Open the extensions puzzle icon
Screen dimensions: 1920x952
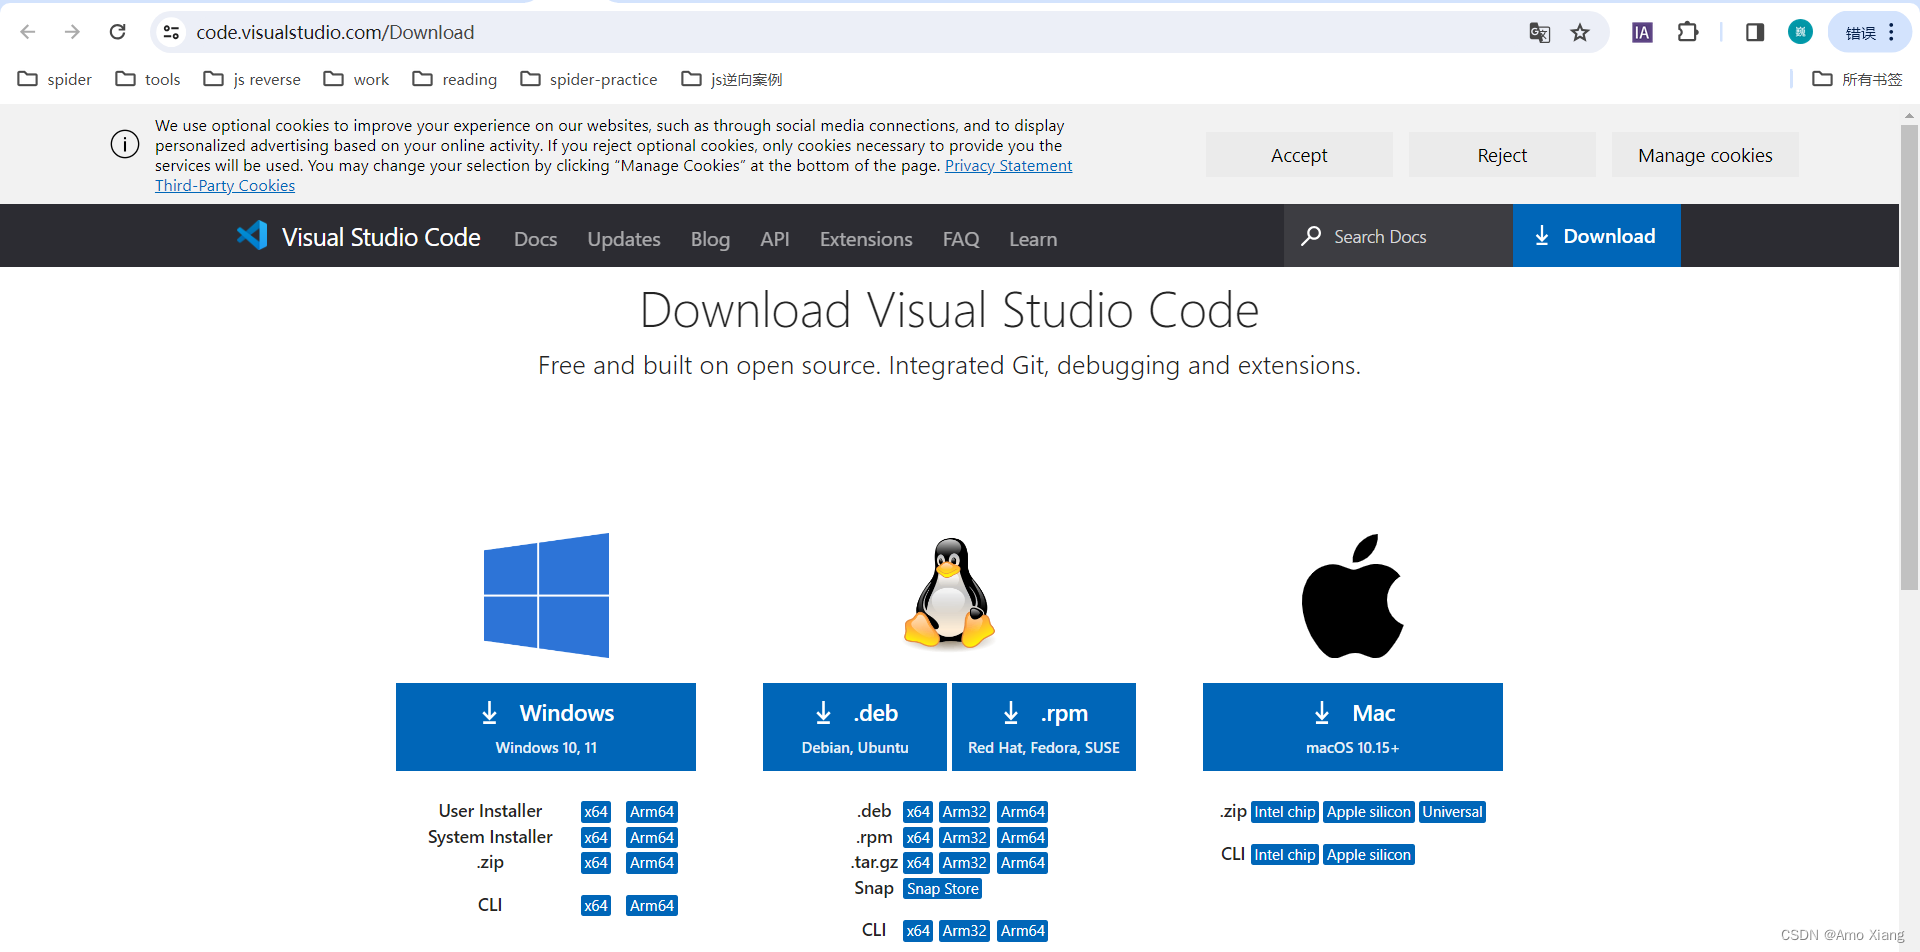tap(1688, 32)
